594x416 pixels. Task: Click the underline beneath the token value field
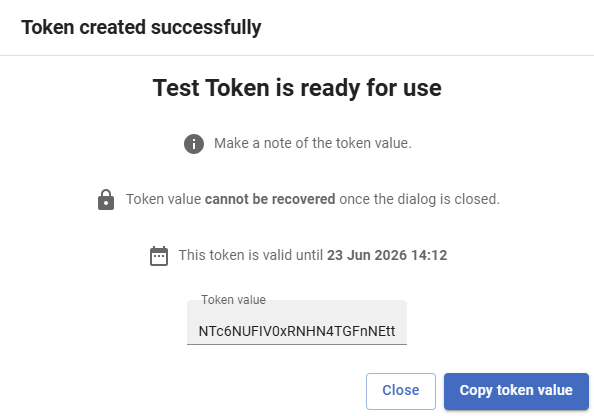(297, 344)
